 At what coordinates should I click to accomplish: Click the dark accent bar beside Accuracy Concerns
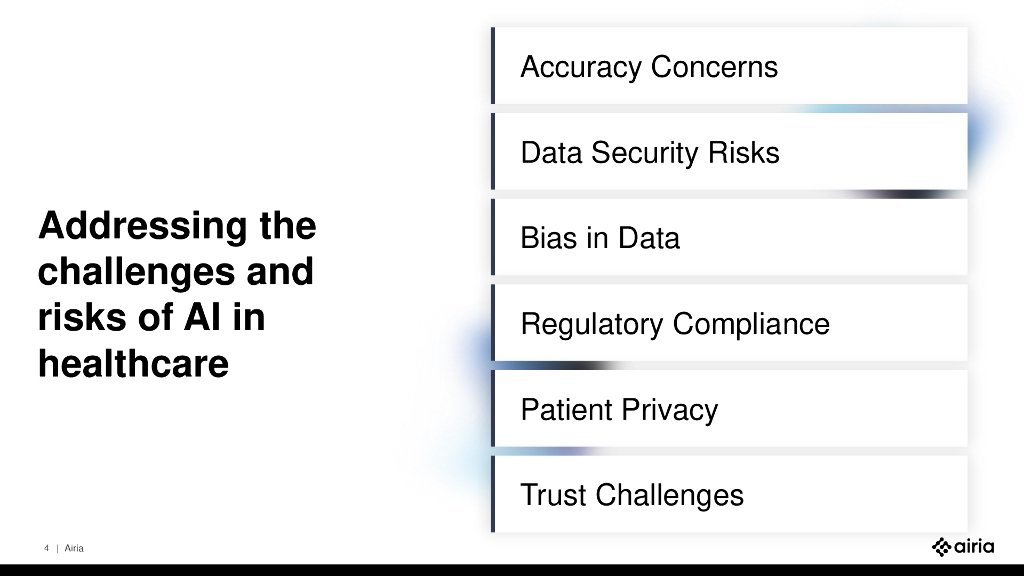(493, 66)
